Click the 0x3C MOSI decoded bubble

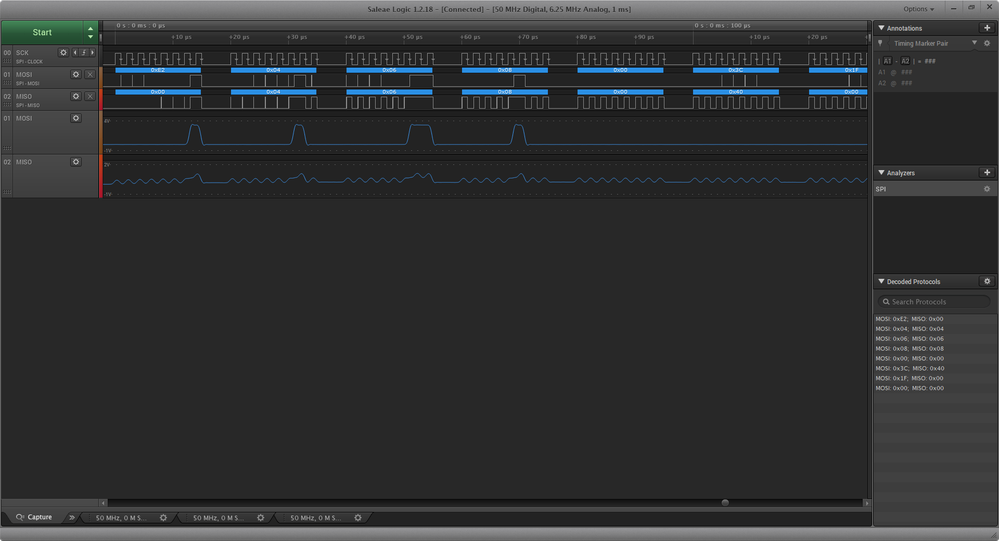[x=736, y=70]
